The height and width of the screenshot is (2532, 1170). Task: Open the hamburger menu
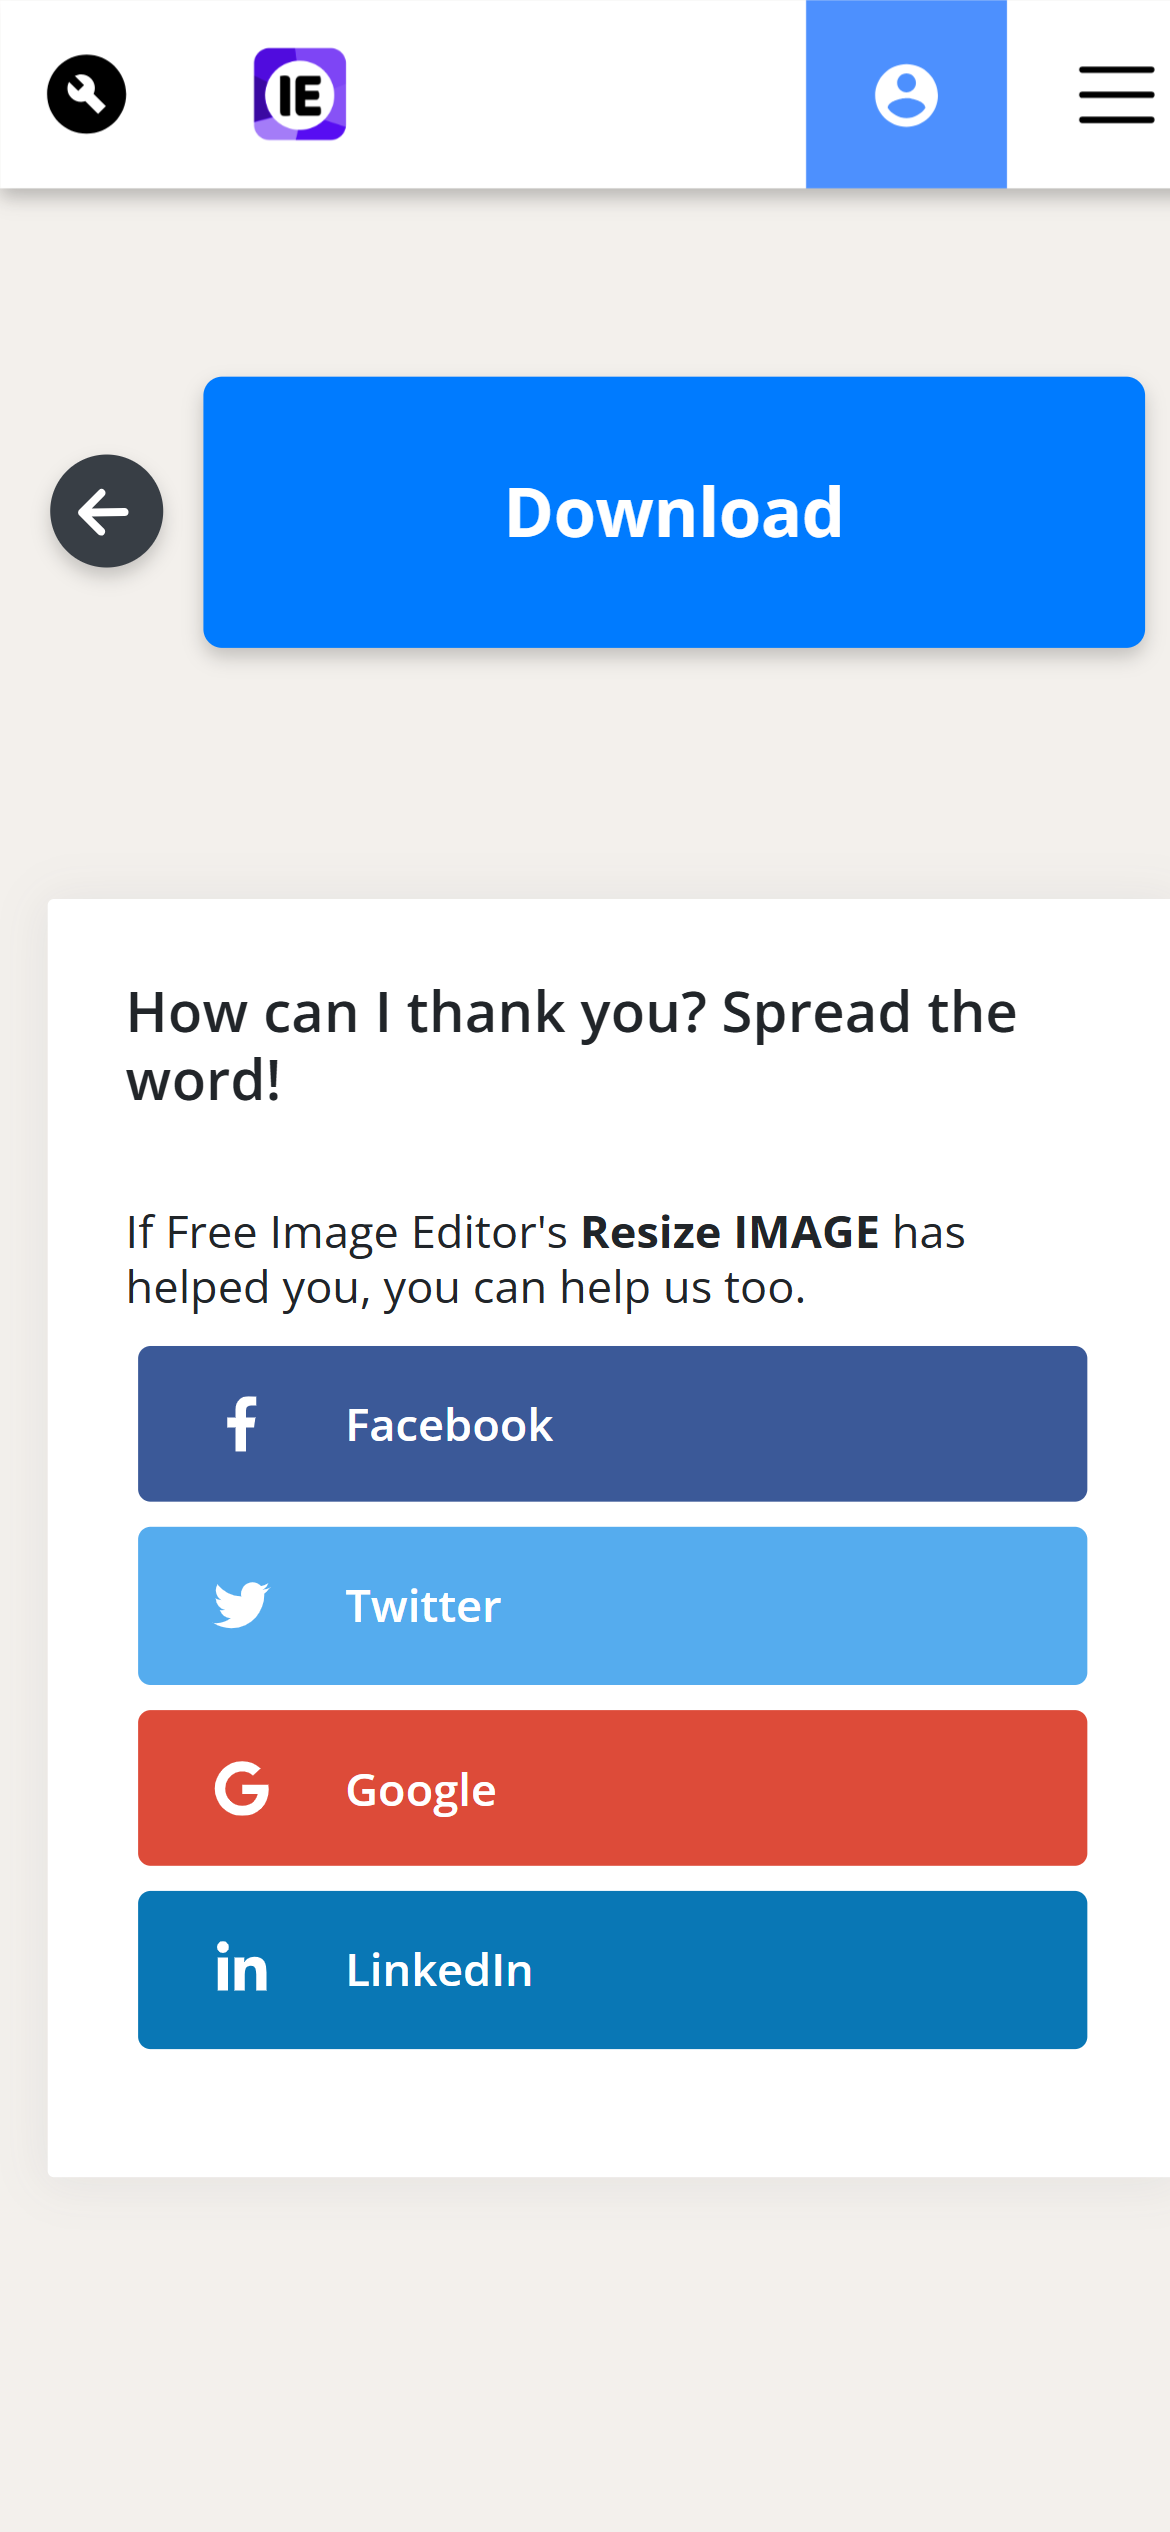1116,95
